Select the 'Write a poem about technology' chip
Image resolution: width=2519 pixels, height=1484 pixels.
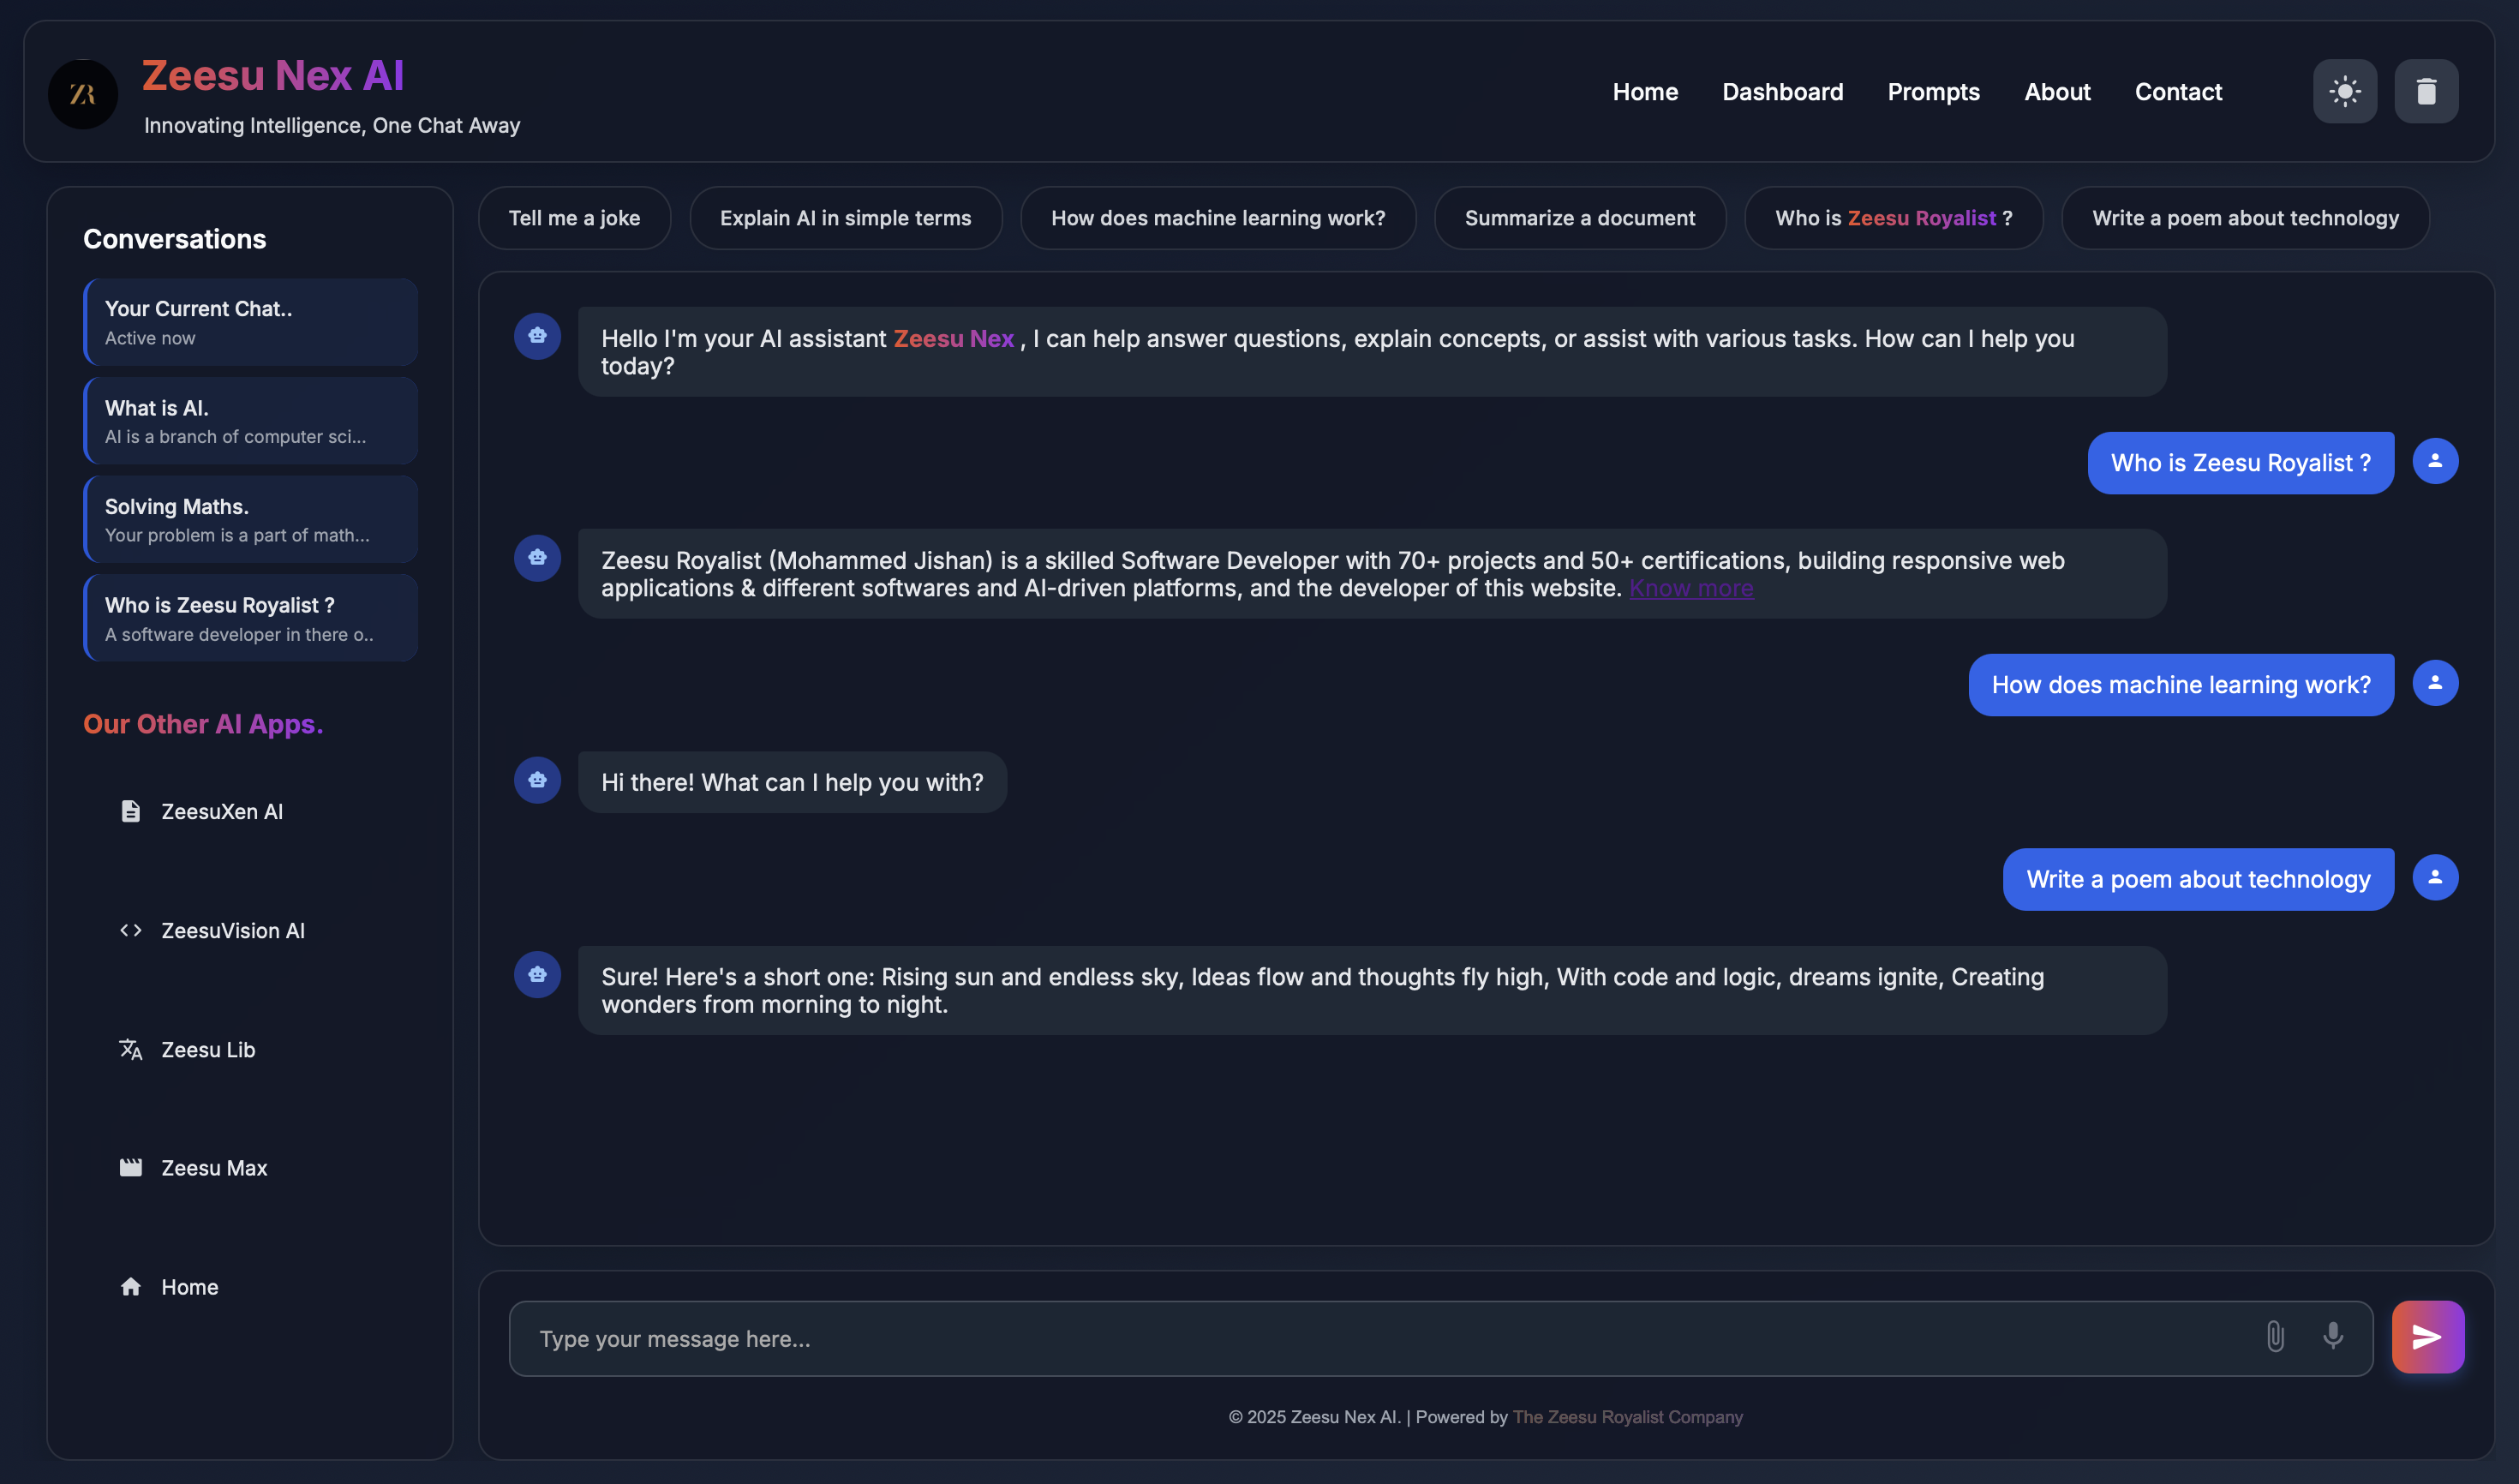tap(2245, 218)
